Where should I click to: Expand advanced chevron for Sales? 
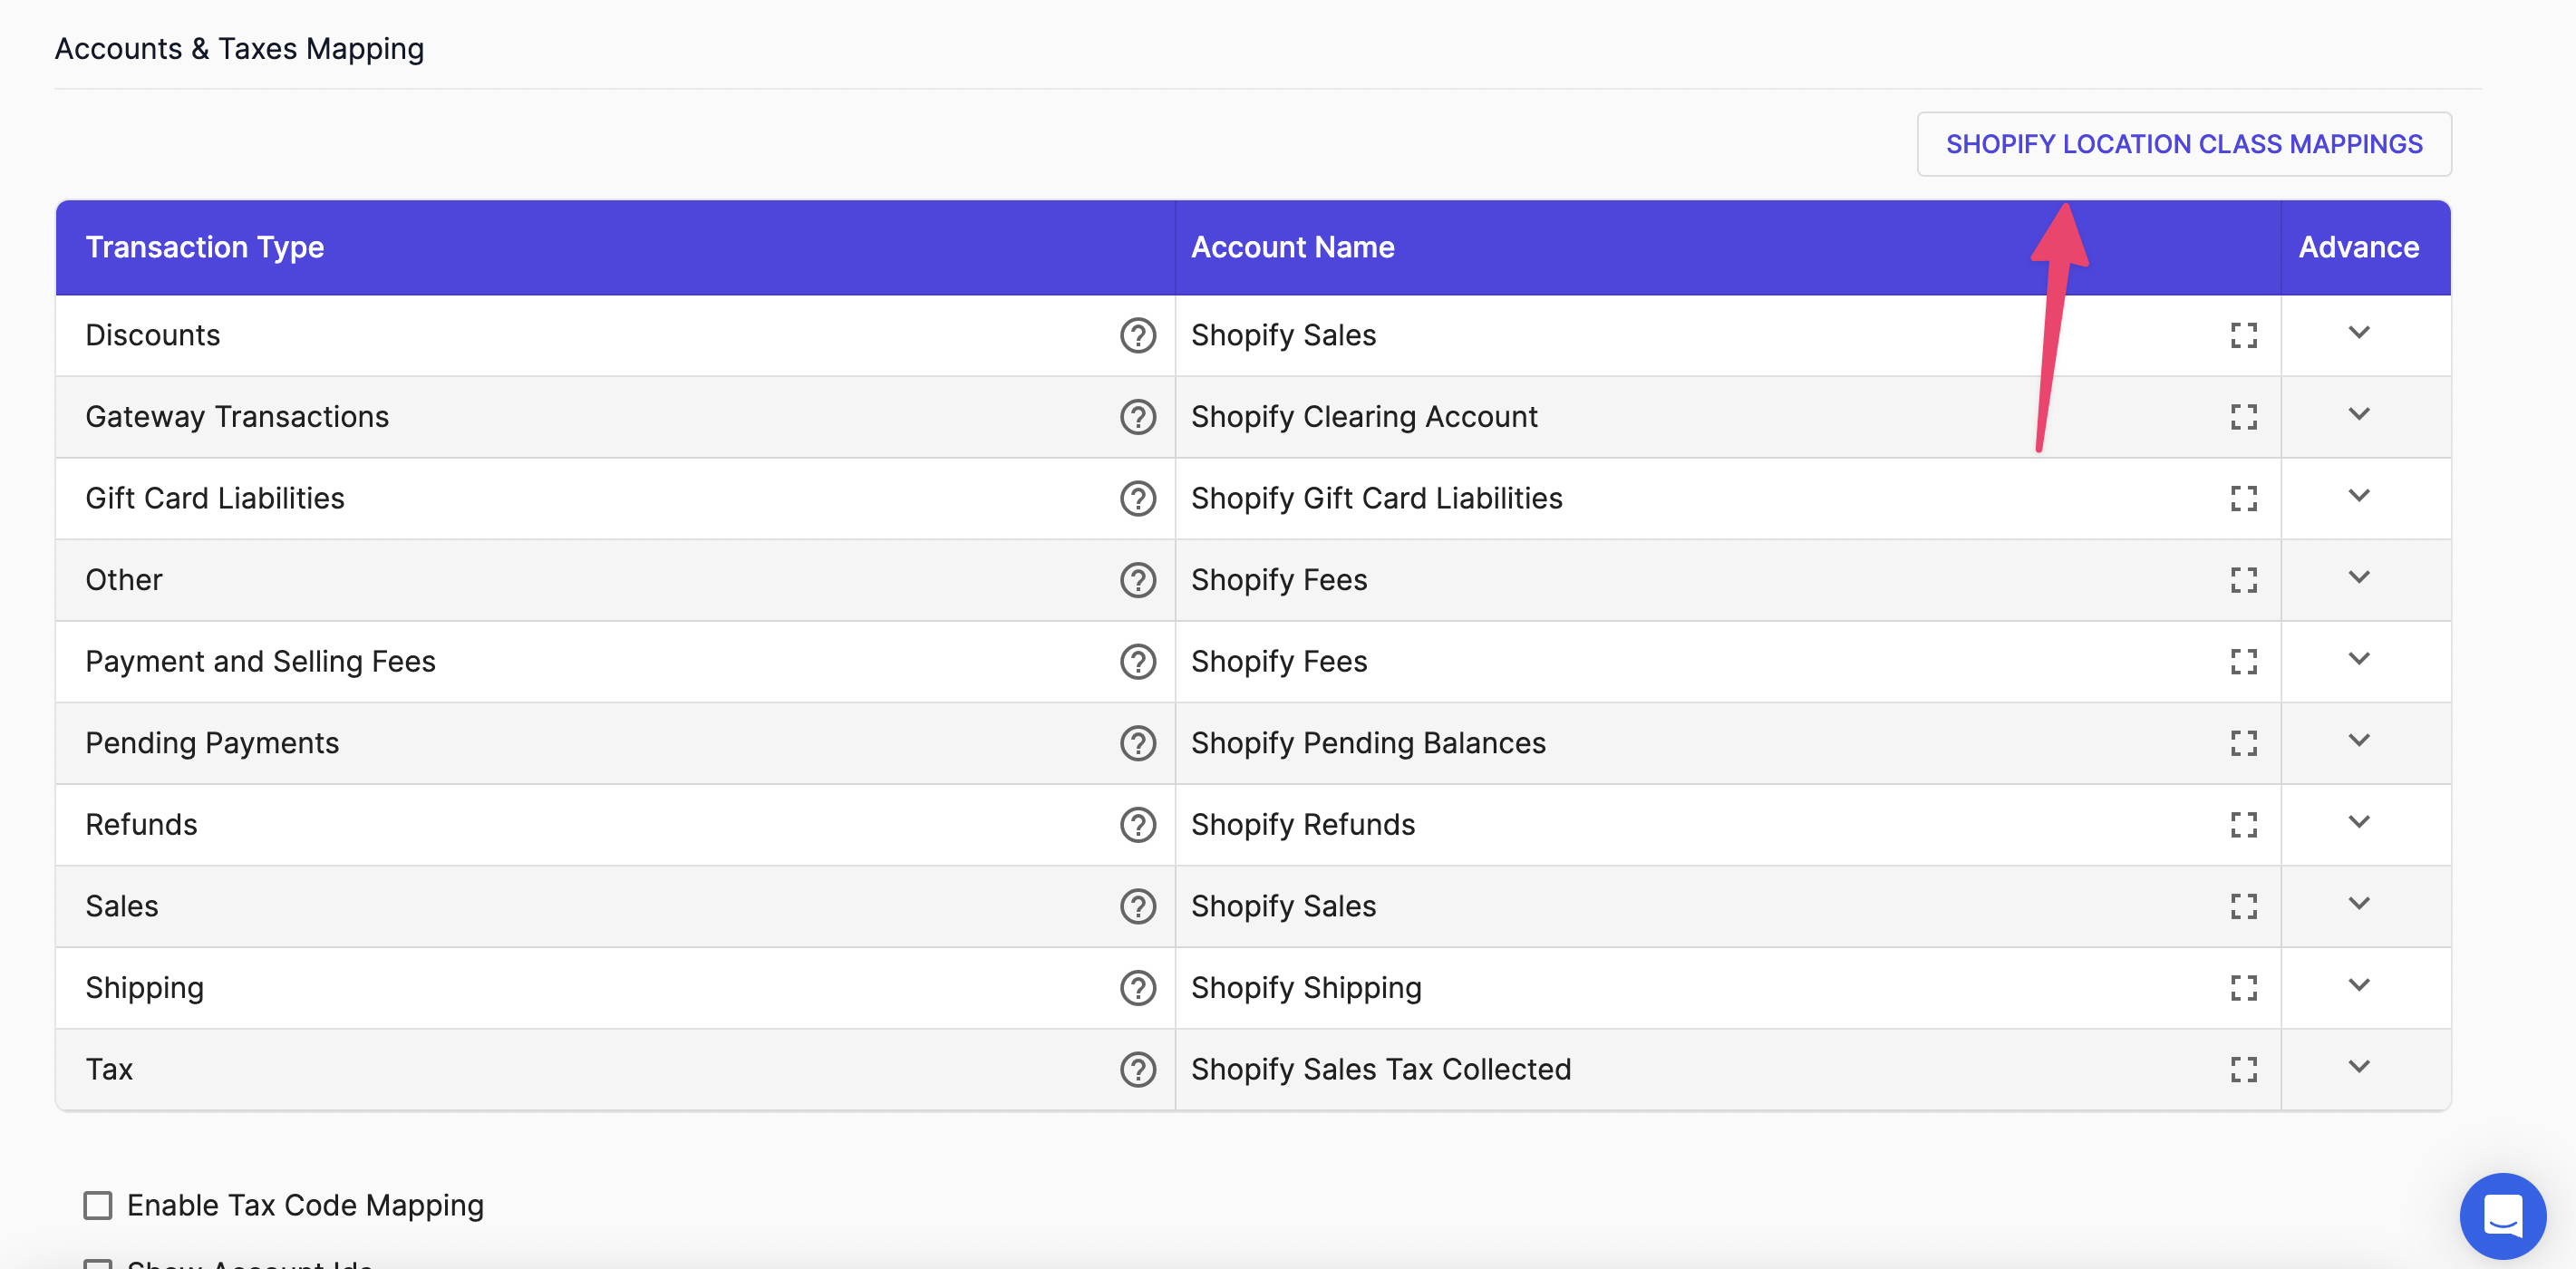click(x=2358, y=904)
